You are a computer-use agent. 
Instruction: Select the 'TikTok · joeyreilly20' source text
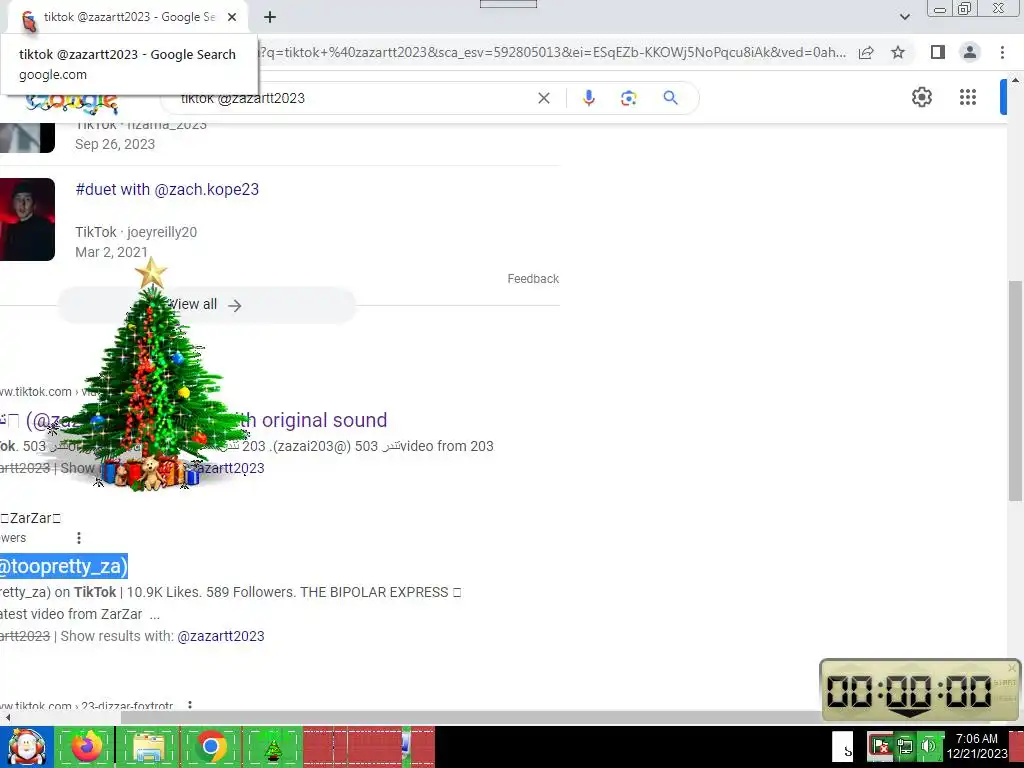pos(136,232)
